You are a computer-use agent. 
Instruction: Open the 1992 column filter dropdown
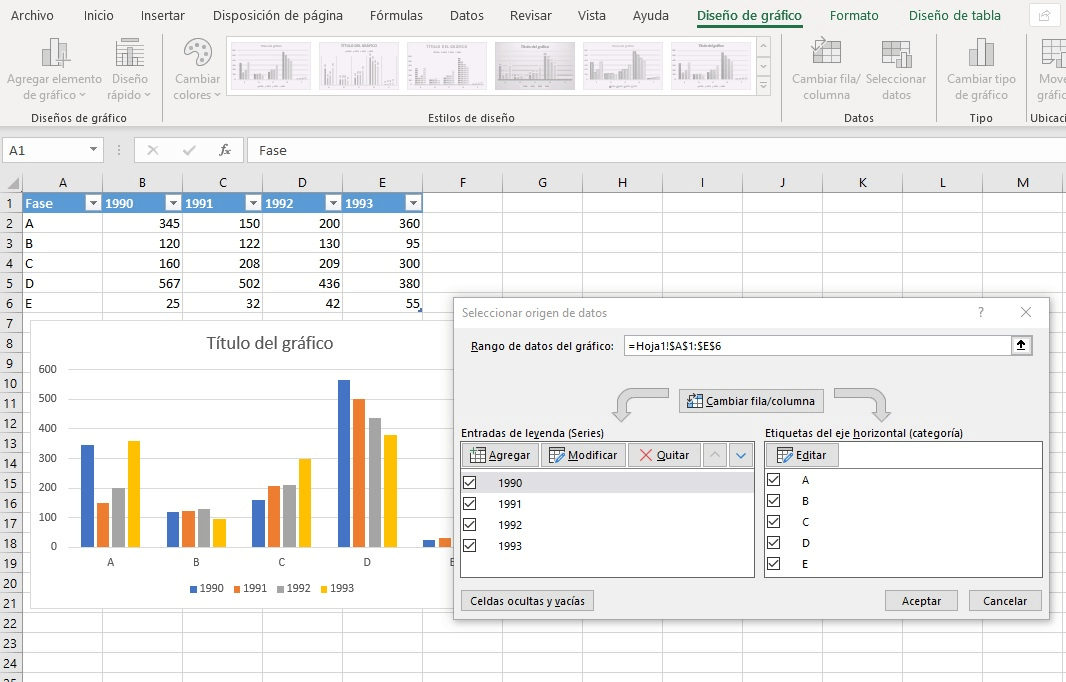point(333,203)
